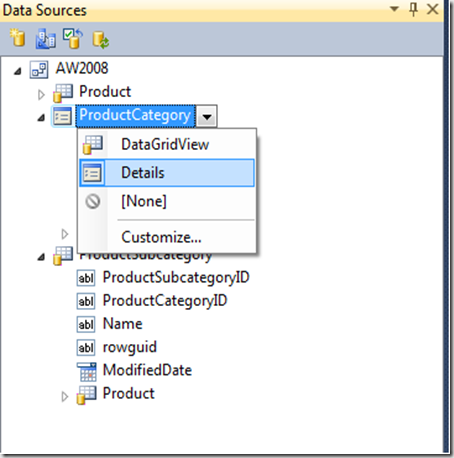Collapse the AW2008 tree node
Viewport: 454px width, 458px height.
[18, 71]
